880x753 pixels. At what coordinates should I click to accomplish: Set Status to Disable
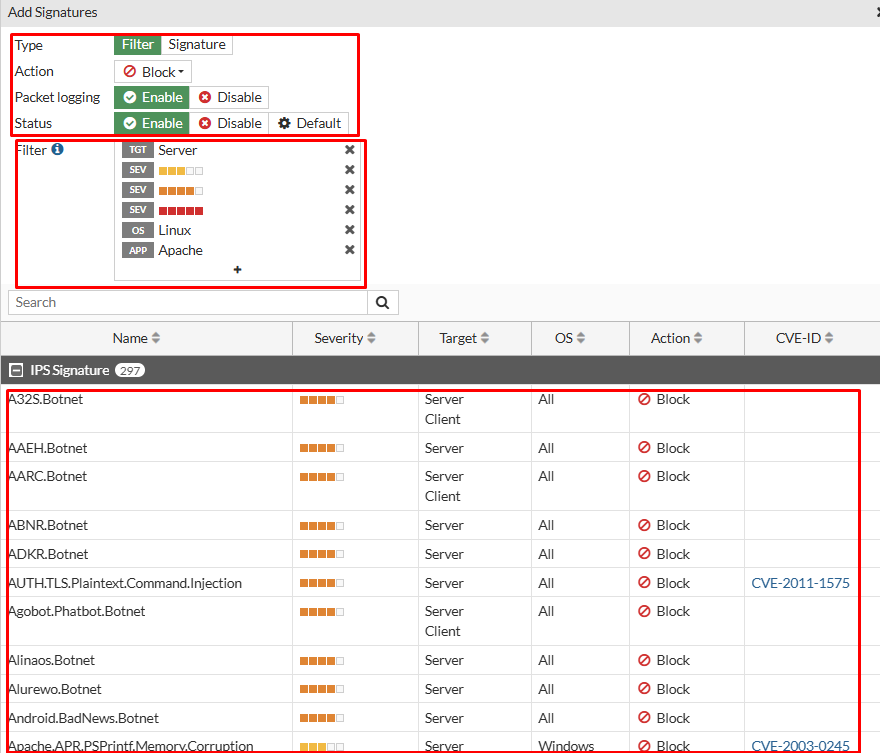(230, 123)
